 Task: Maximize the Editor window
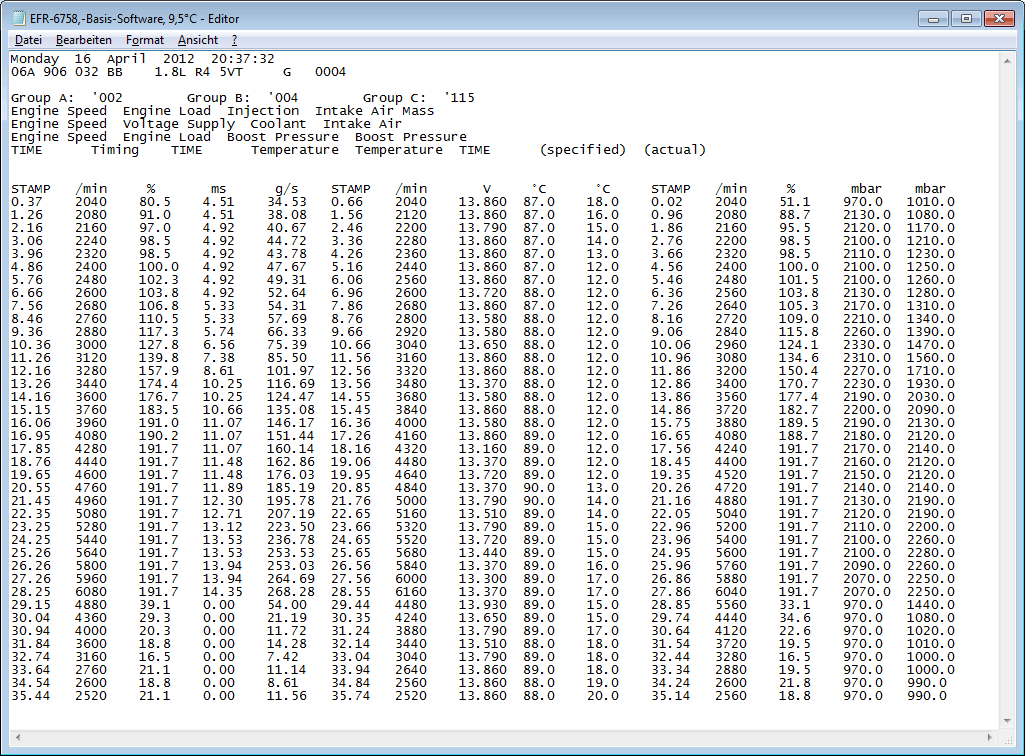click(965, 18)
